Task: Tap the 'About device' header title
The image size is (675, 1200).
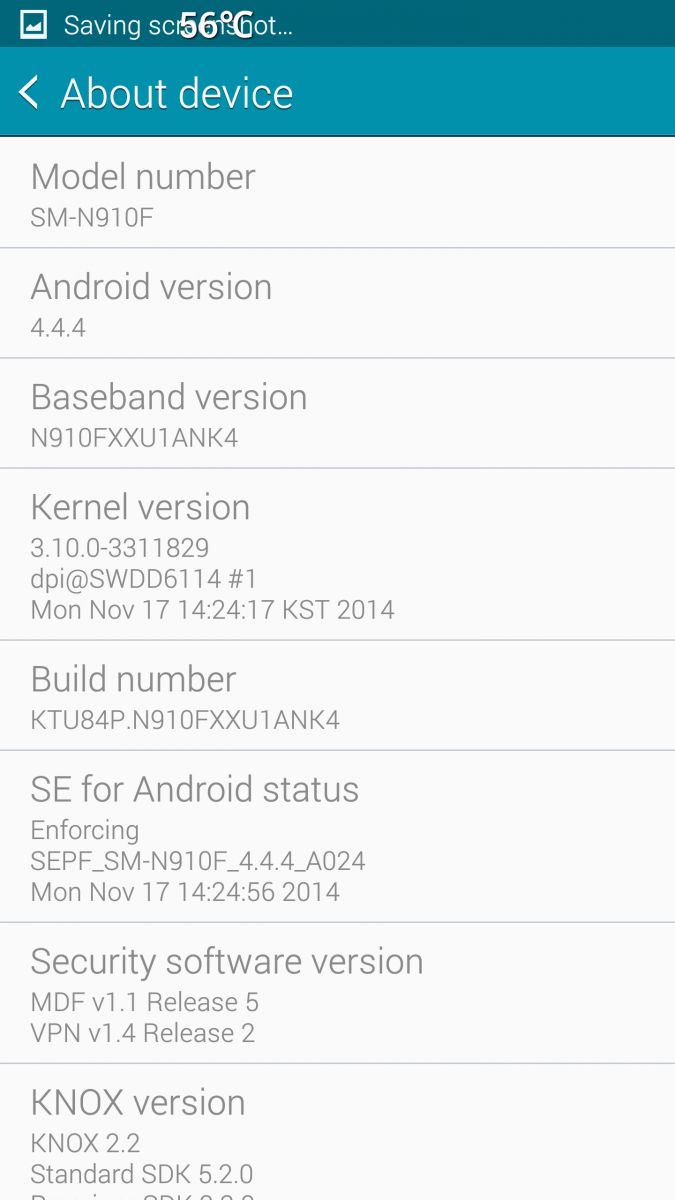Action: 177,93
